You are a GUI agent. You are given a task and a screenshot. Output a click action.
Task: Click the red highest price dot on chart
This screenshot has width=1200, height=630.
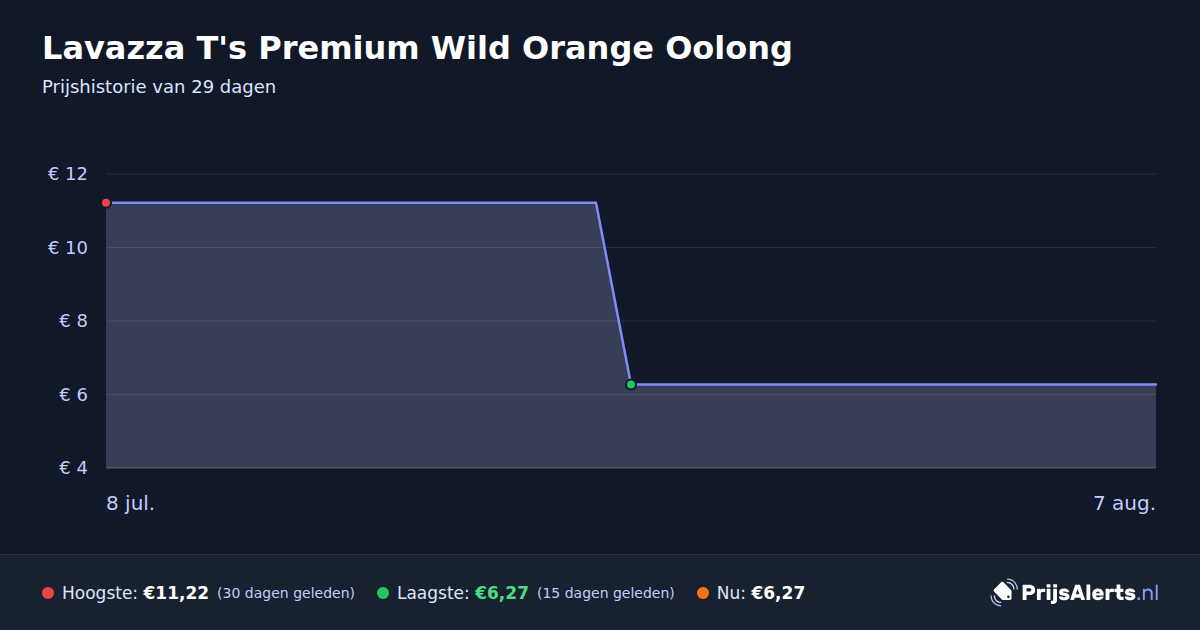tap(106, 203)
